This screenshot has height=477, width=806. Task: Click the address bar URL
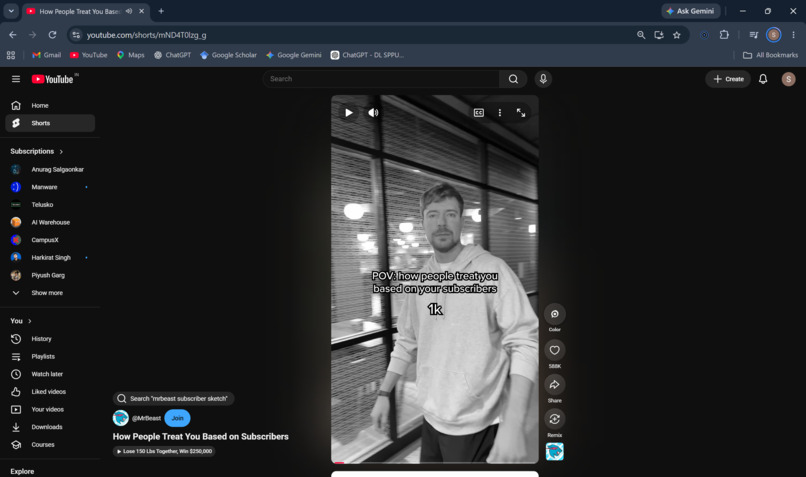coord(146,35)
